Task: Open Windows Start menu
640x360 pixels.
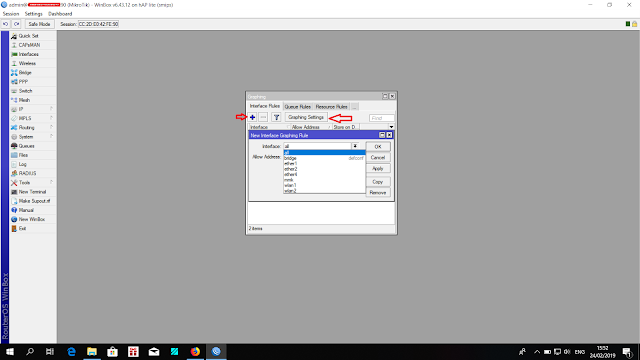Action: tap(10, 352)
